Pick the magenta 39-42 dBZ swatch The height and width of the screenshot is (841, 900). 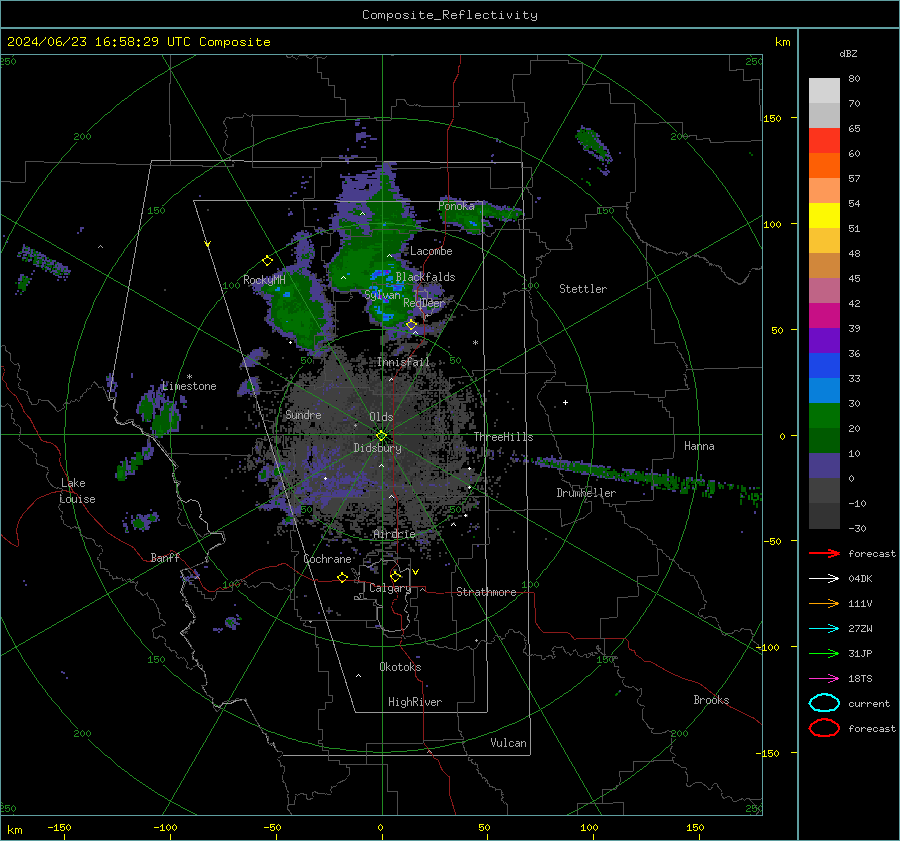(x=824, y=316)
